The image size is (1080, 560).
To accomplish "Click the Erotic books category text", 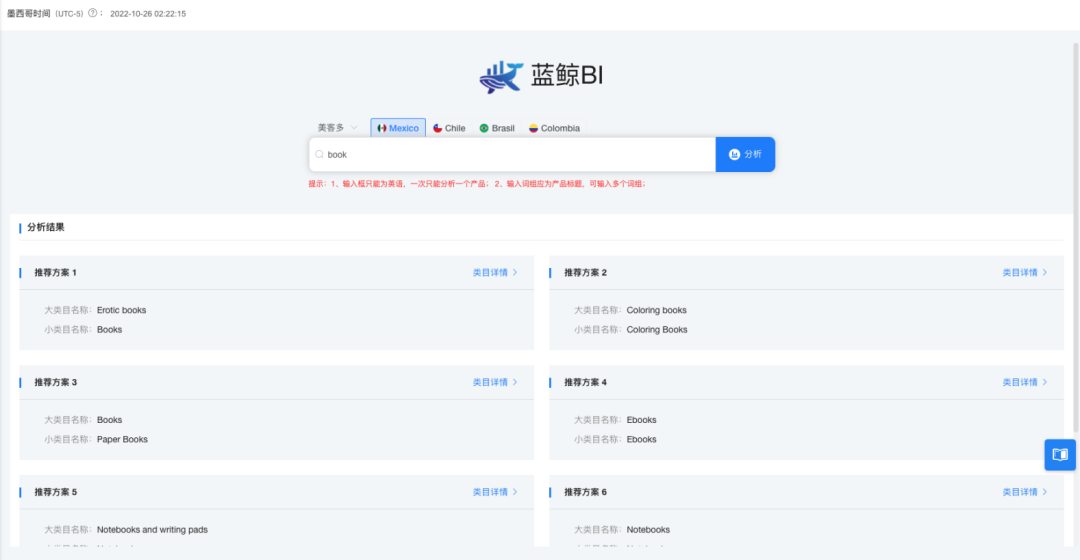I will pos(121,310).
